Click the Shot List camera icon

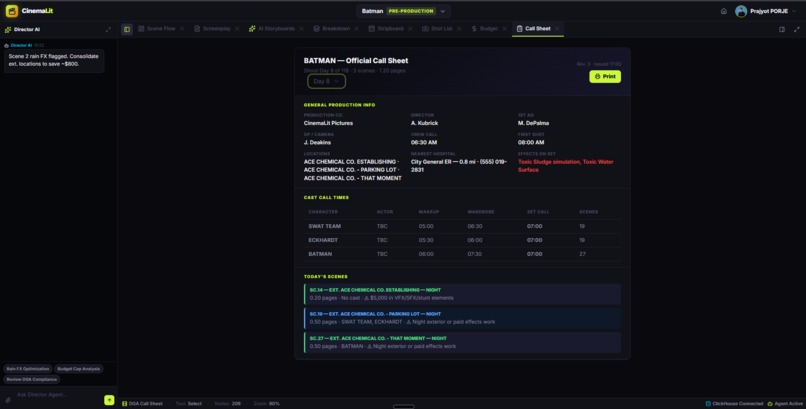pos(425,29)
